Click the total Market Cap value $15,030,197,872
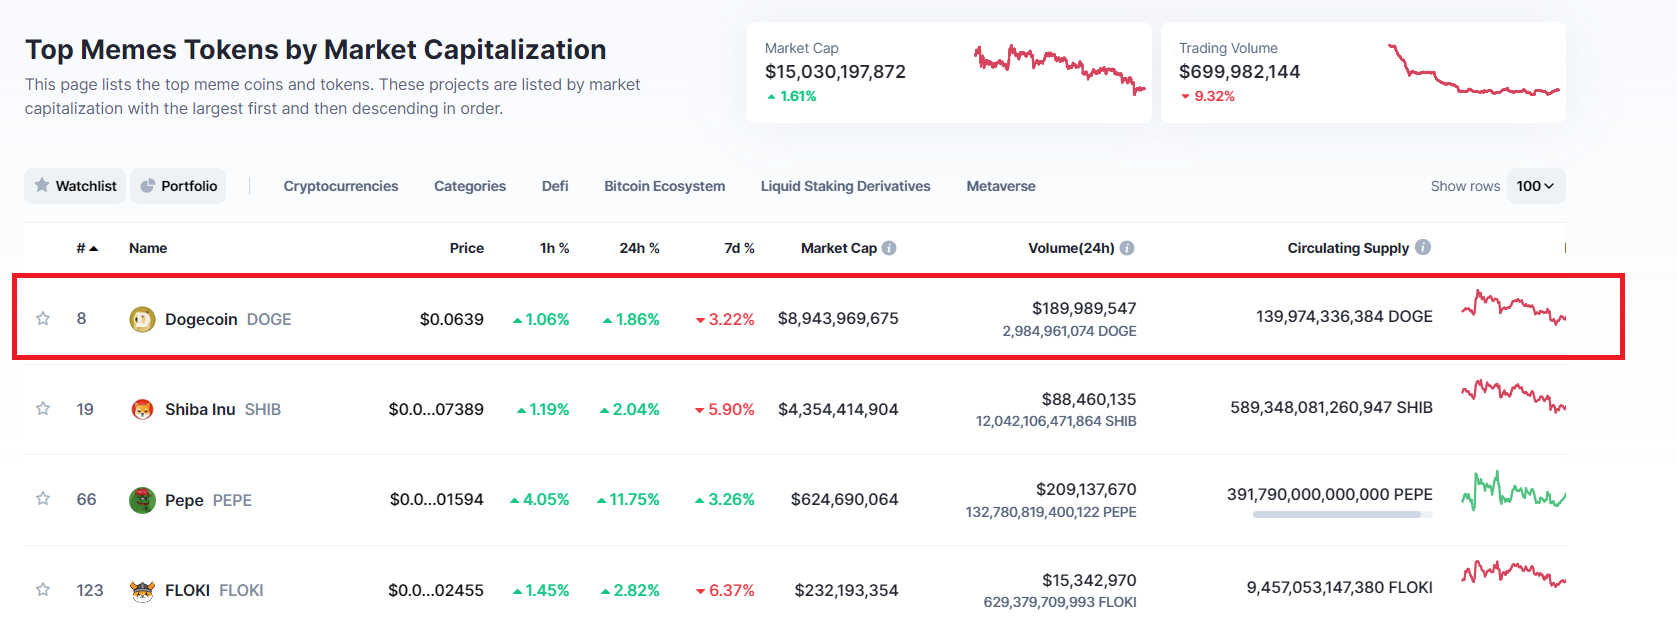Screen dimensions: 1677x633 click(835, 72)
